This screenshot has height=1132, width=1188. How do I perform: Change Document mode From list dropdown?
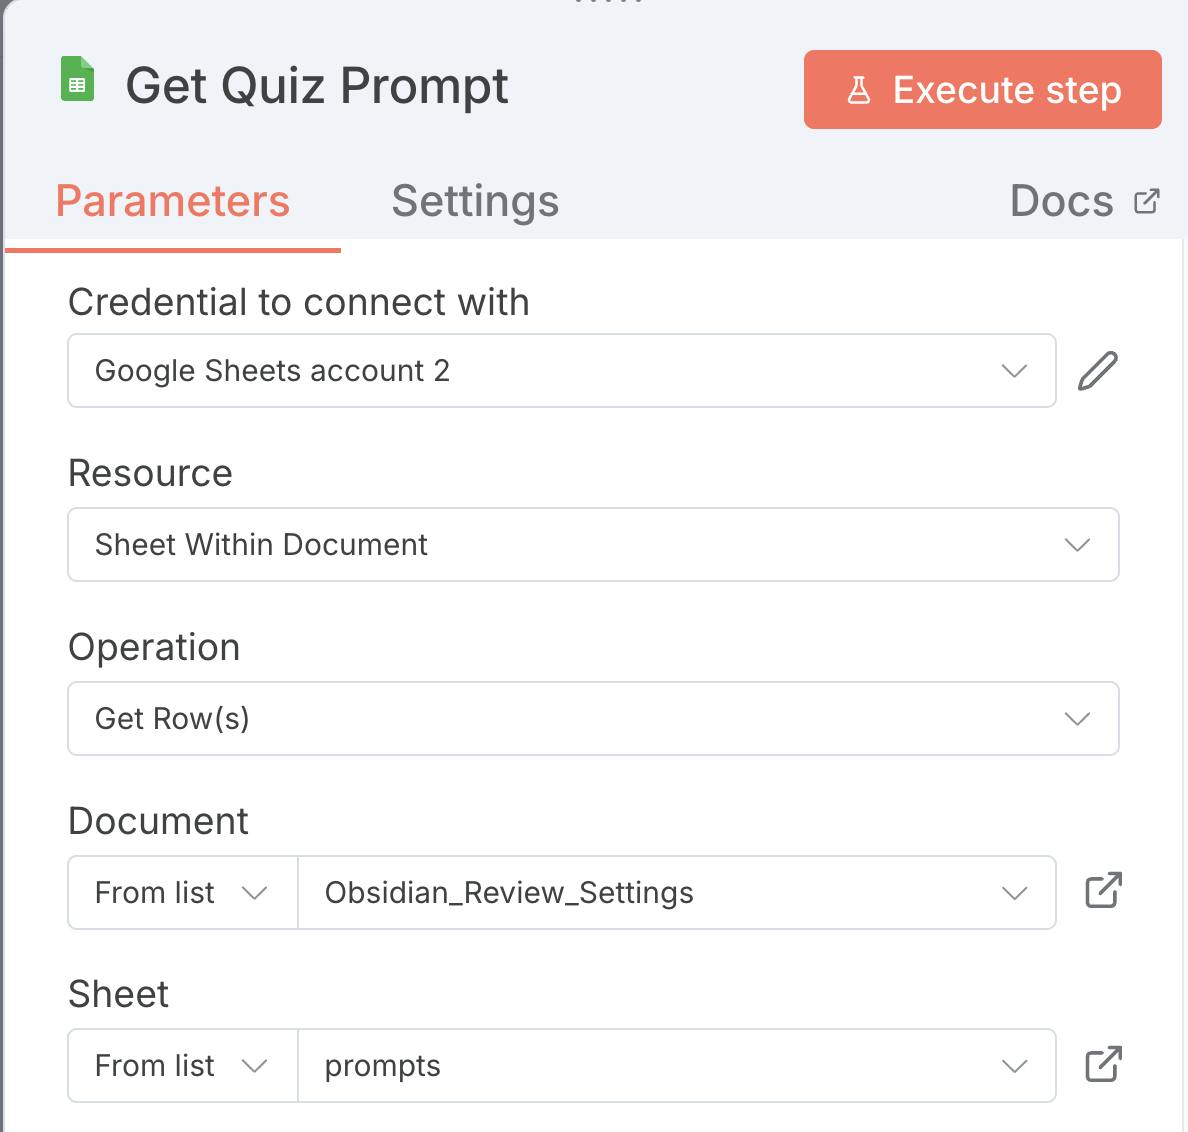182,892
